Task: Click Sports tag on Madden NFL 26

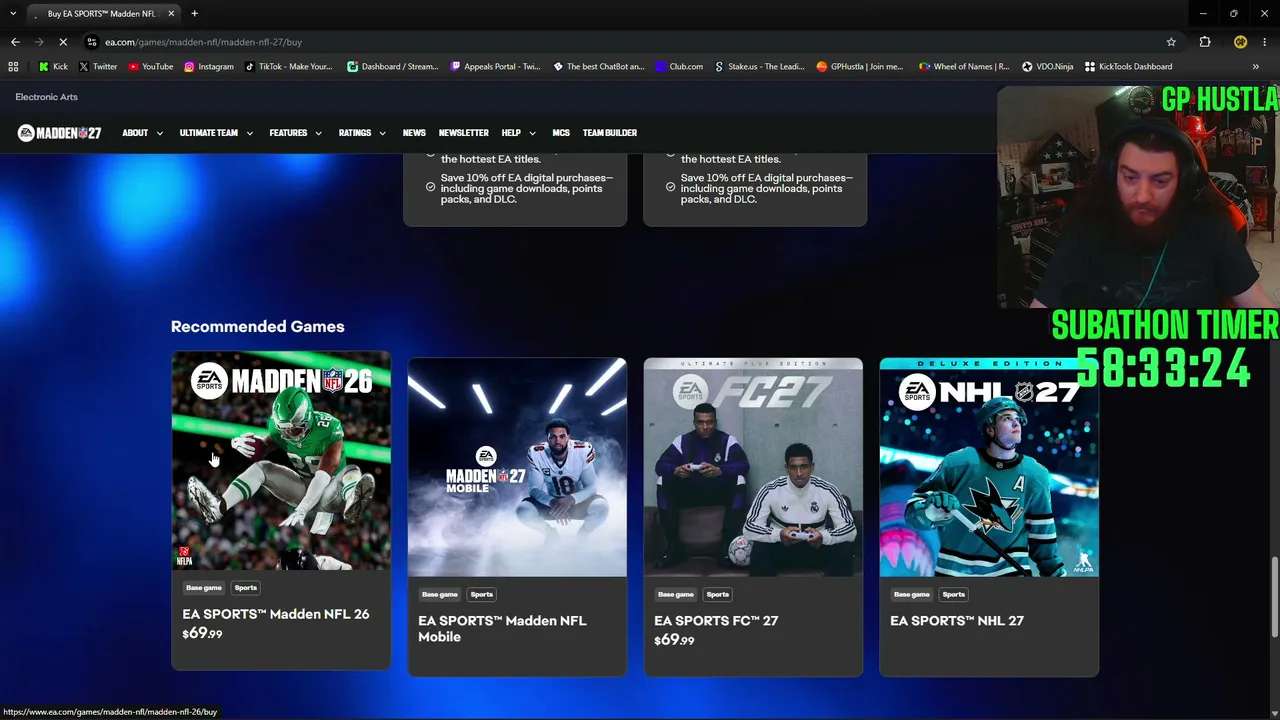Action: point(246,588)
